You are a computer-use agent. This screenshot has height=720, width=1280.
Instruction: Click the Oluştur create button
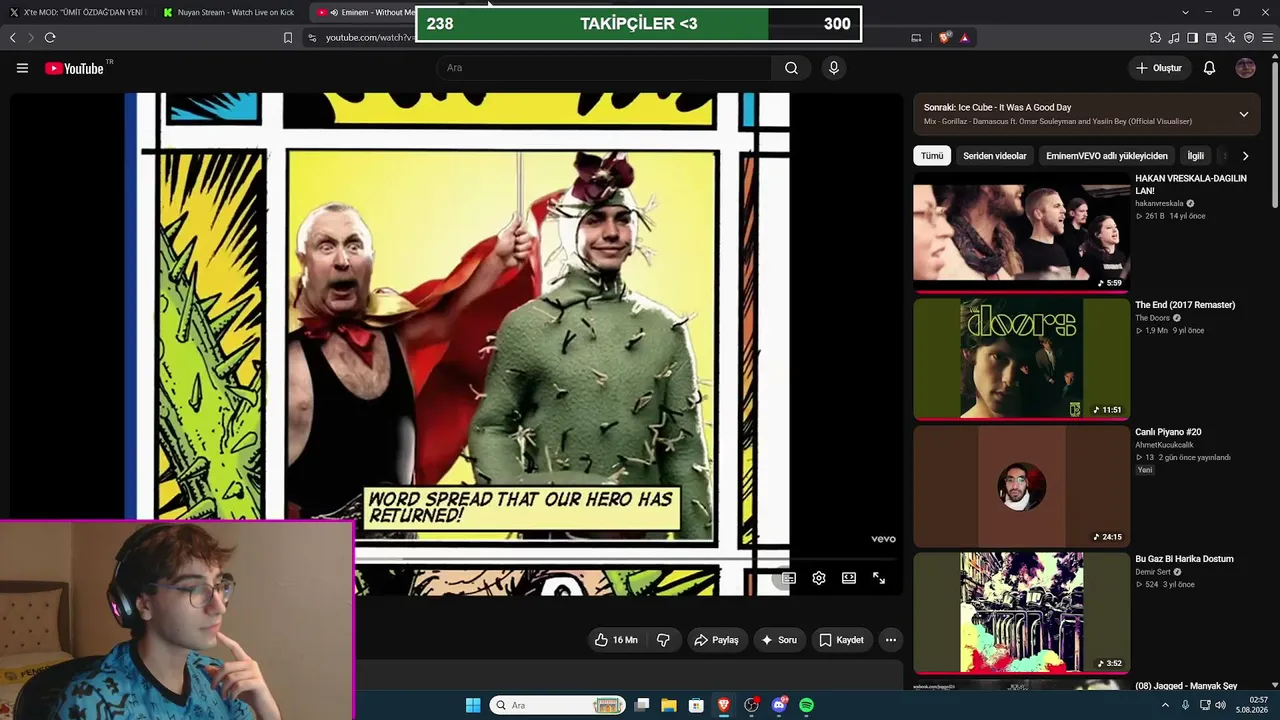pyautogui.click(x=1159, y=68)
